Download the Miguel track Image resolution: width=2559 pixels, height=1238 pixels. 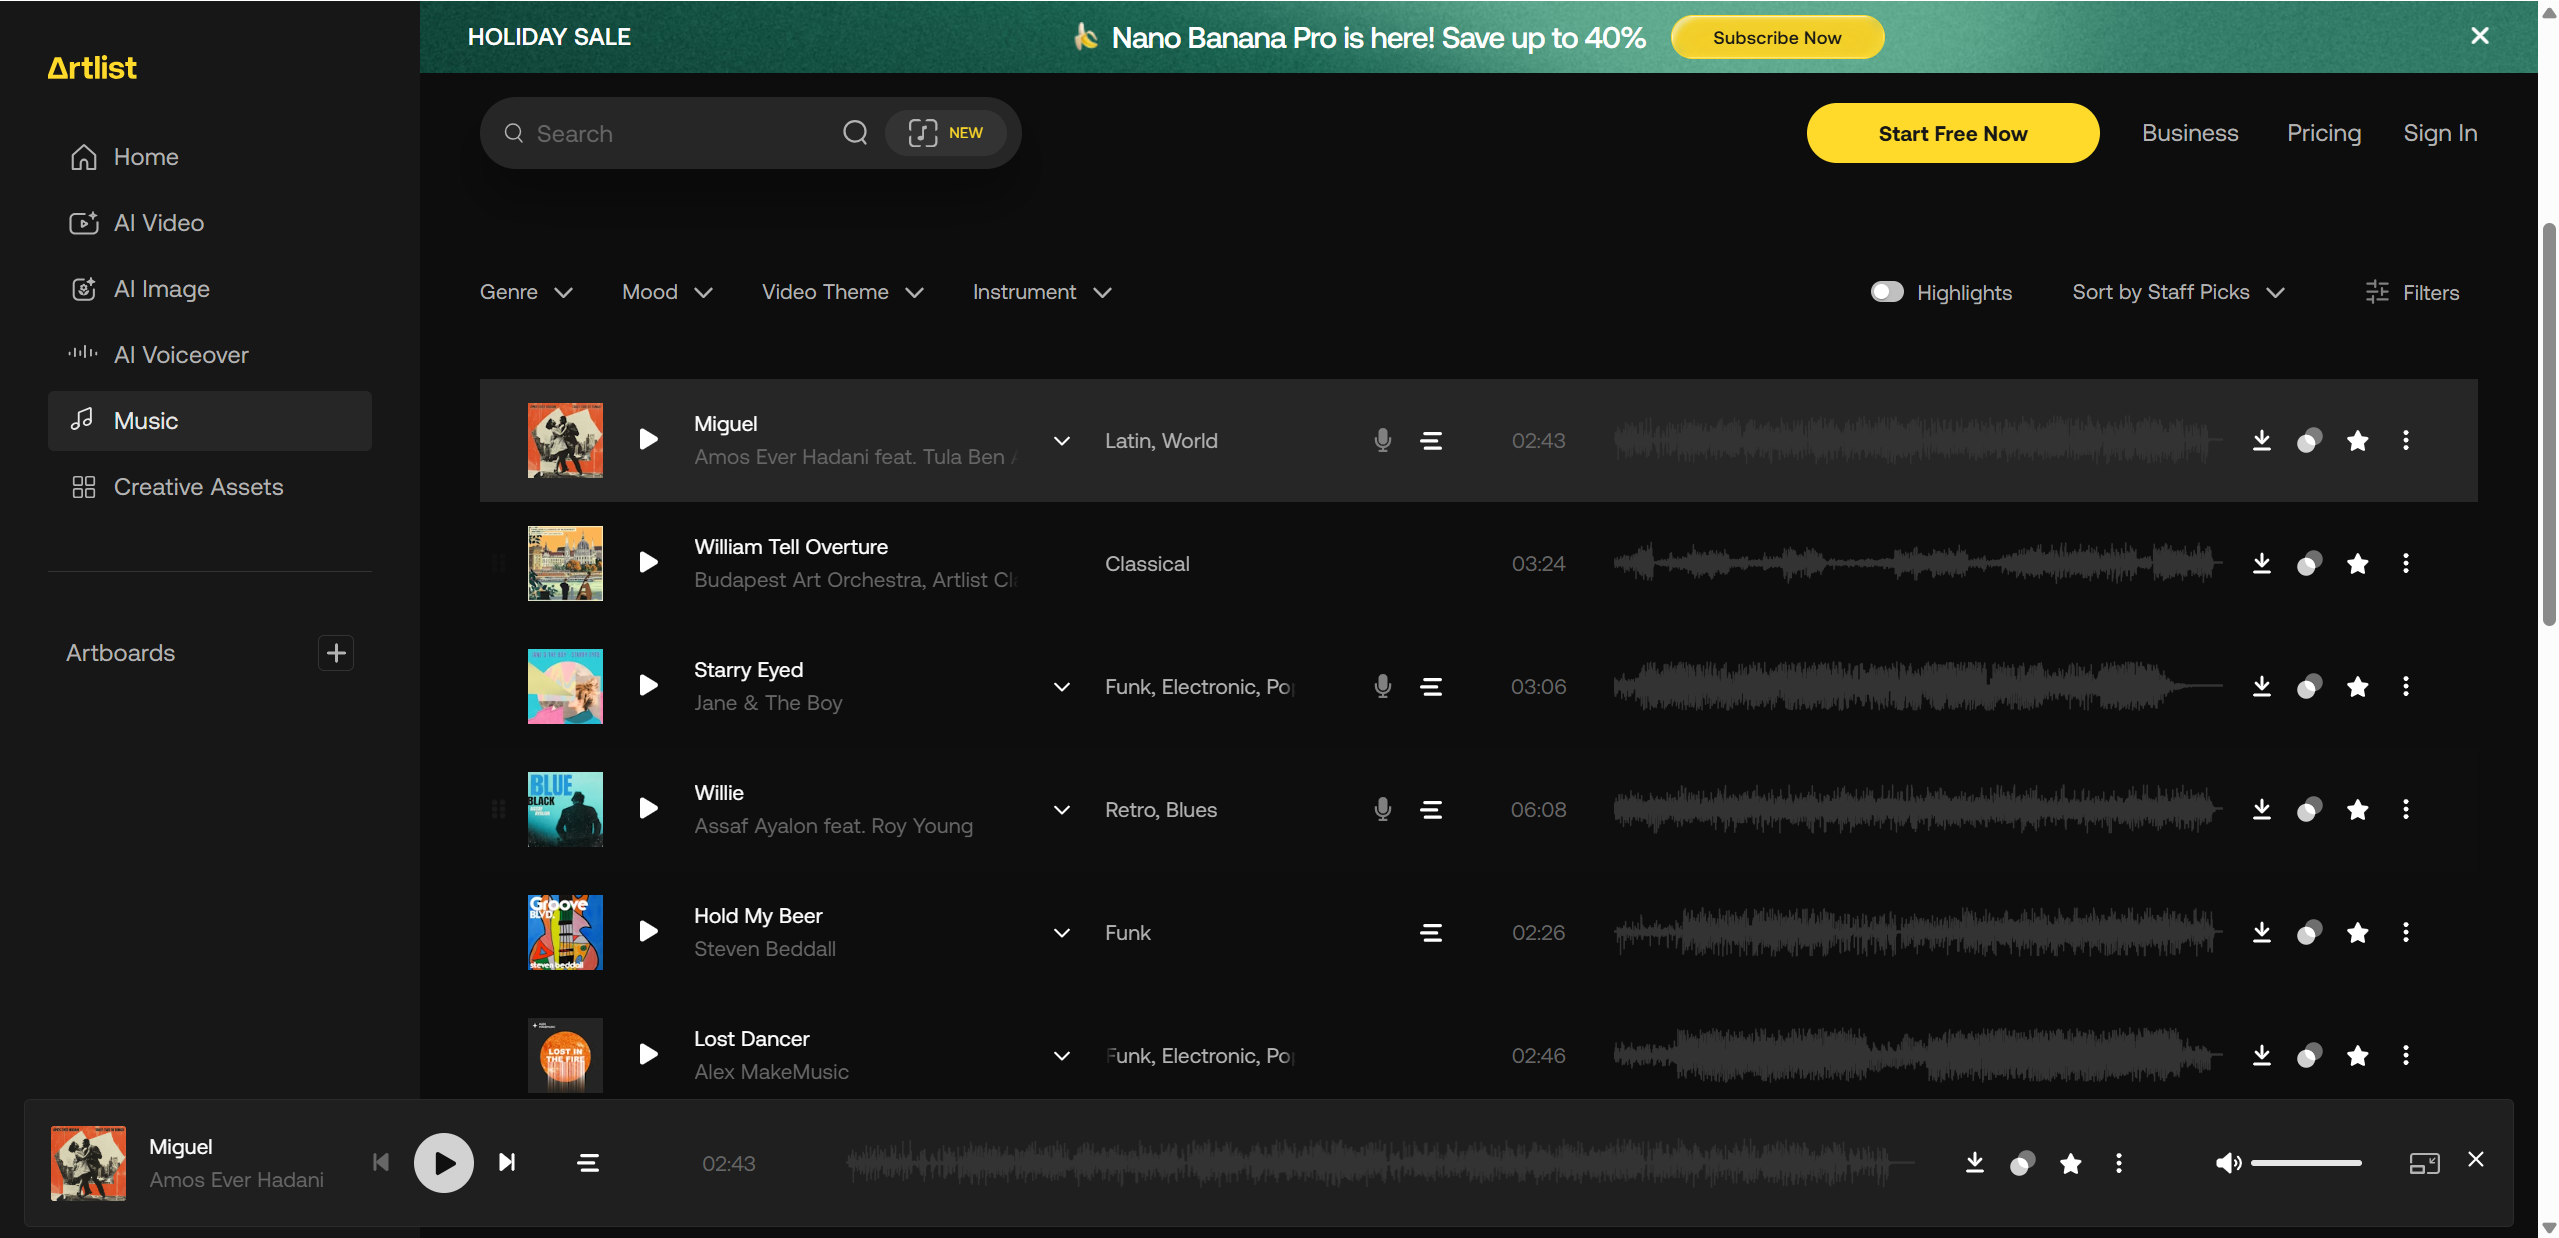[x=2261, y=440]
